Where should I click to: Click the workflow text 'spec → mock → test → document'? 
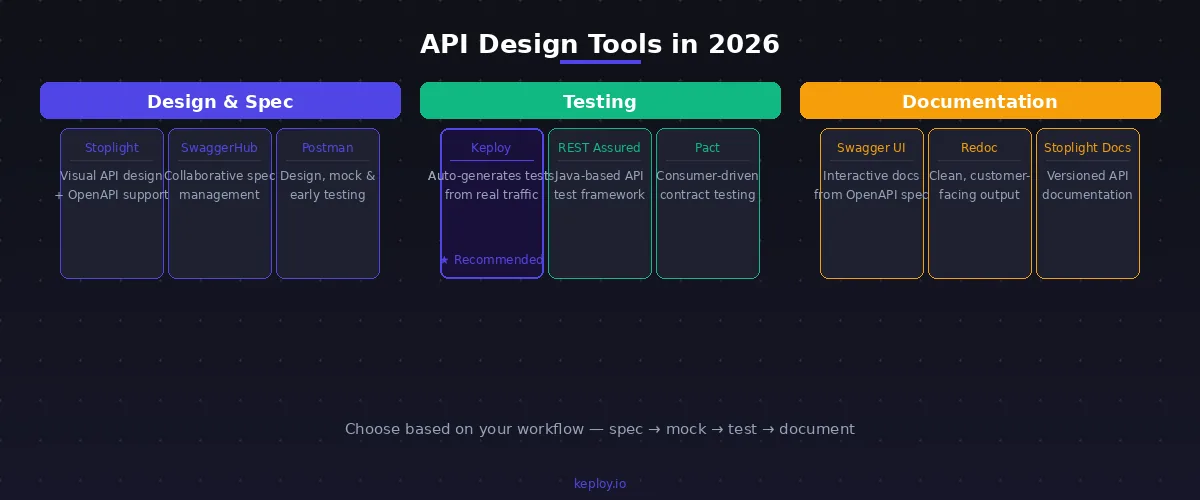732,429
